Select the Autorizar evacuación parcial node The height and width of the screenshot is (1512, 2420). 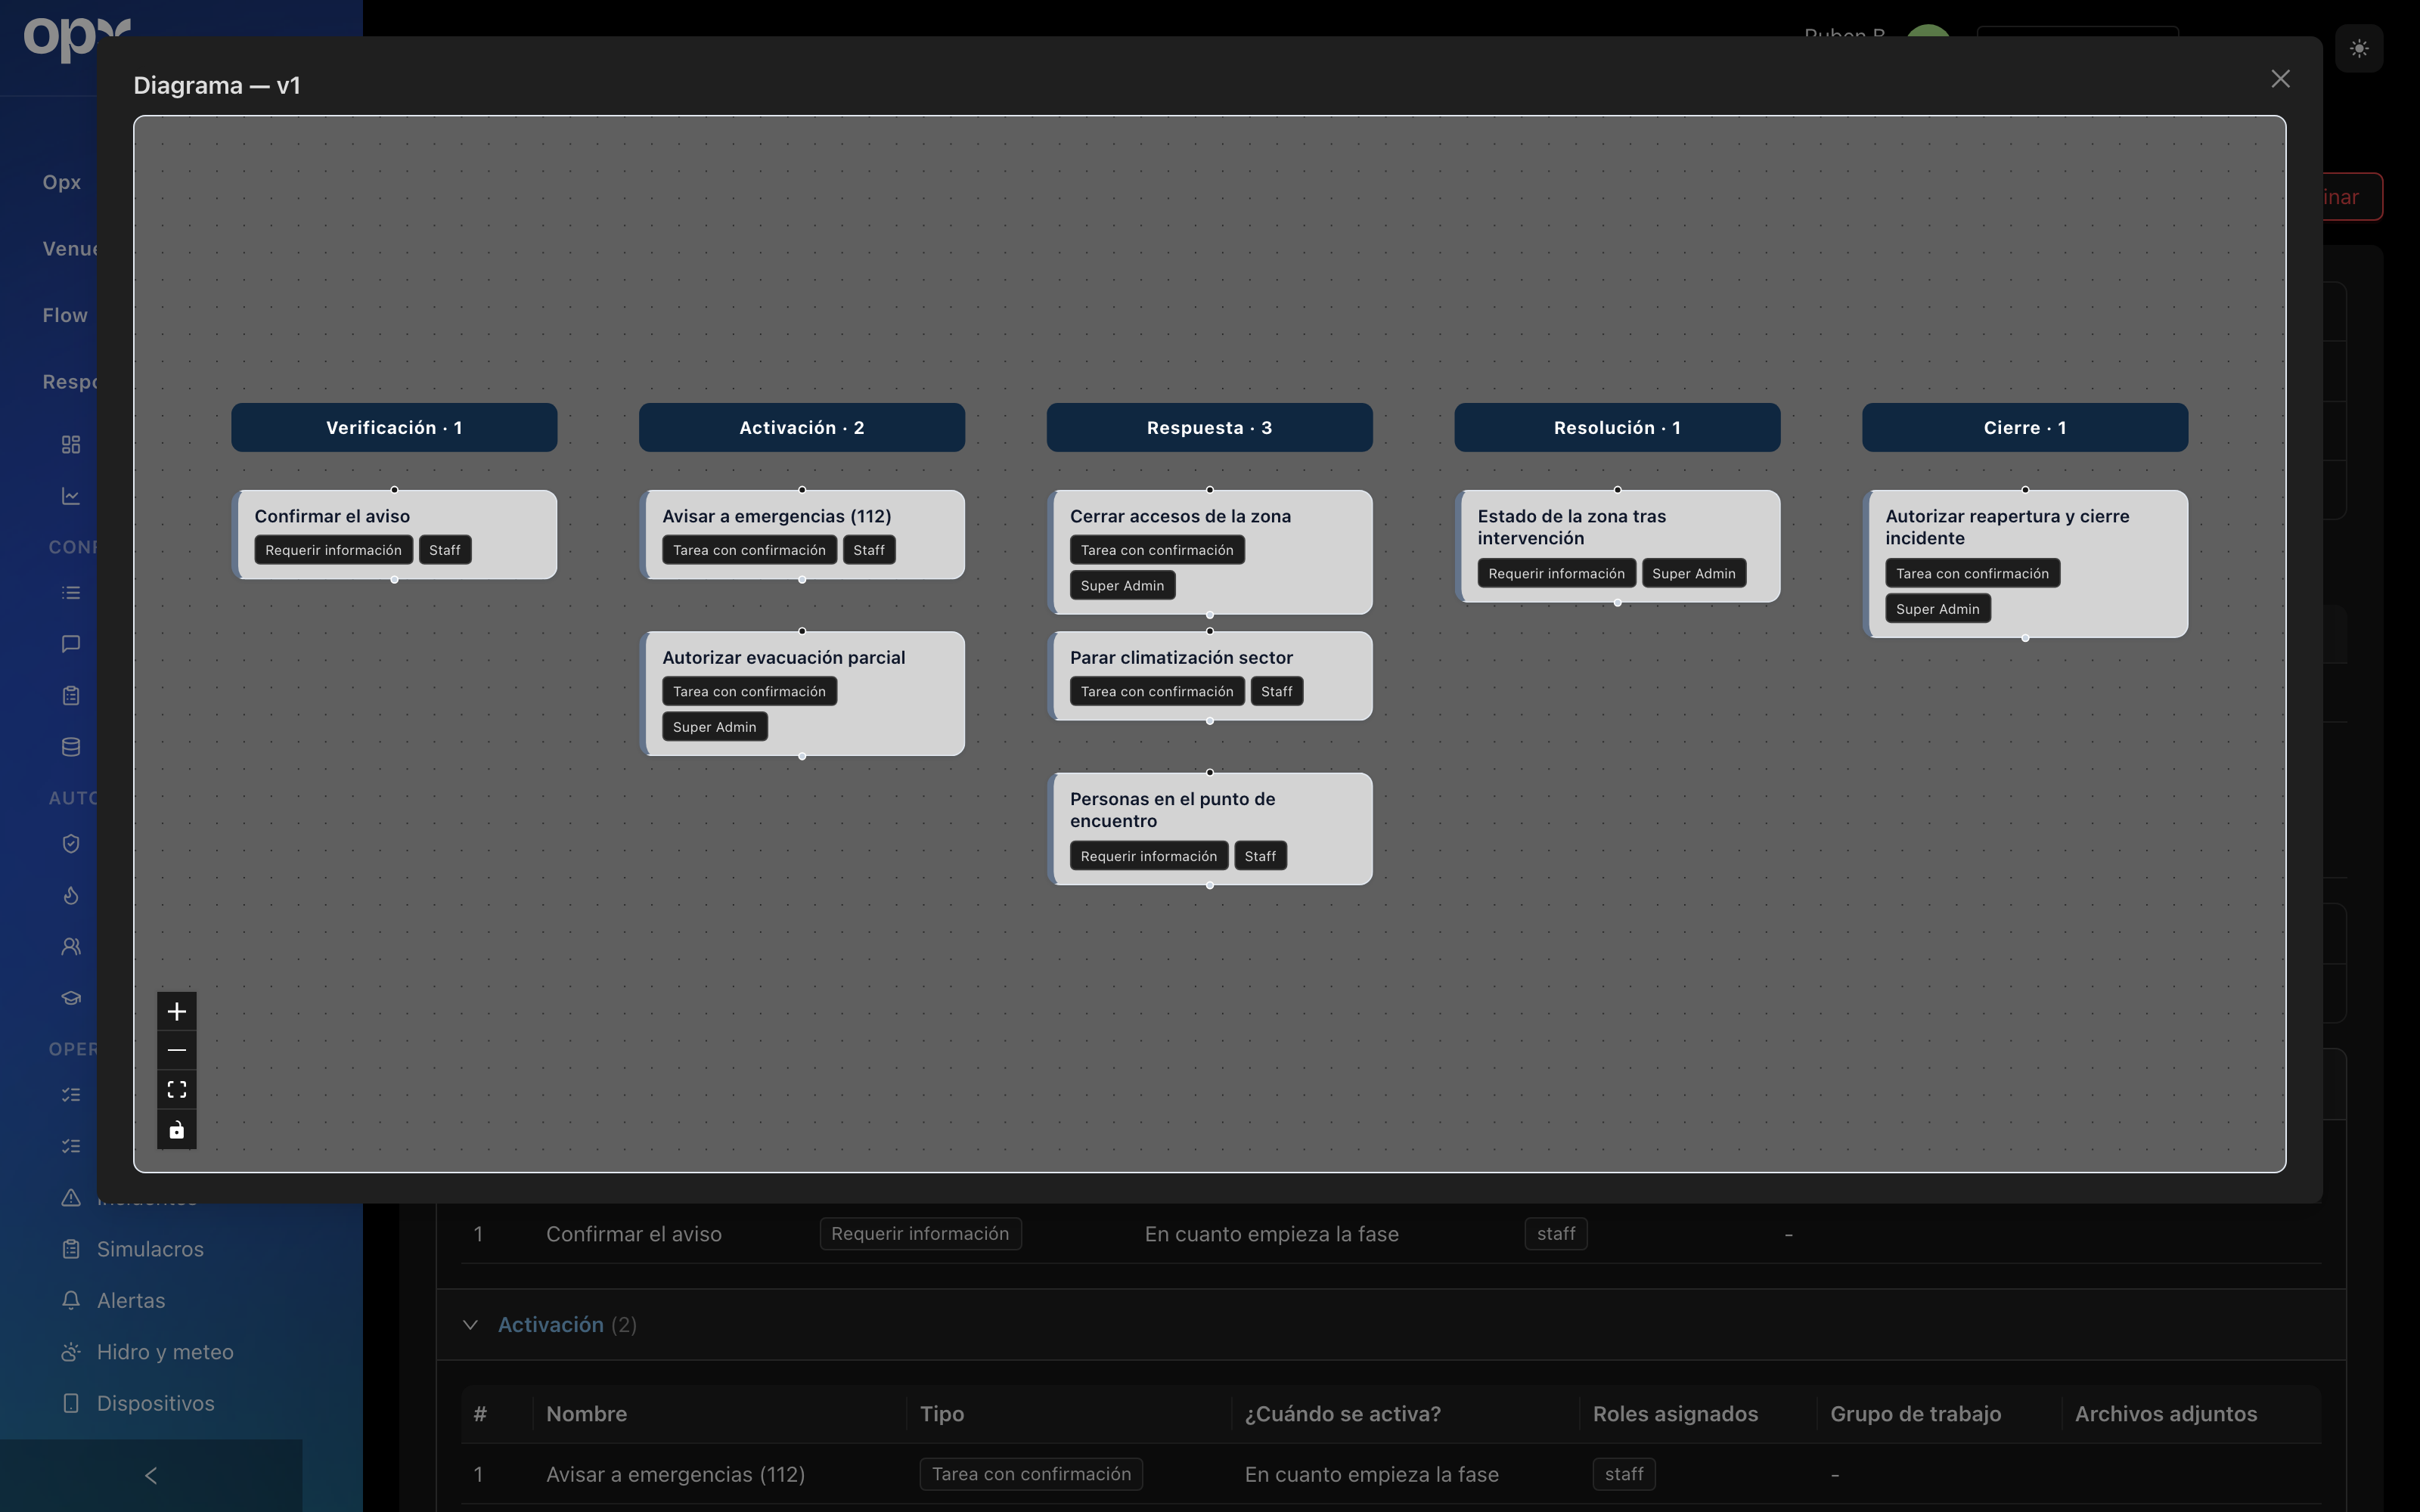pyautogui.click(x=802, y=693)
